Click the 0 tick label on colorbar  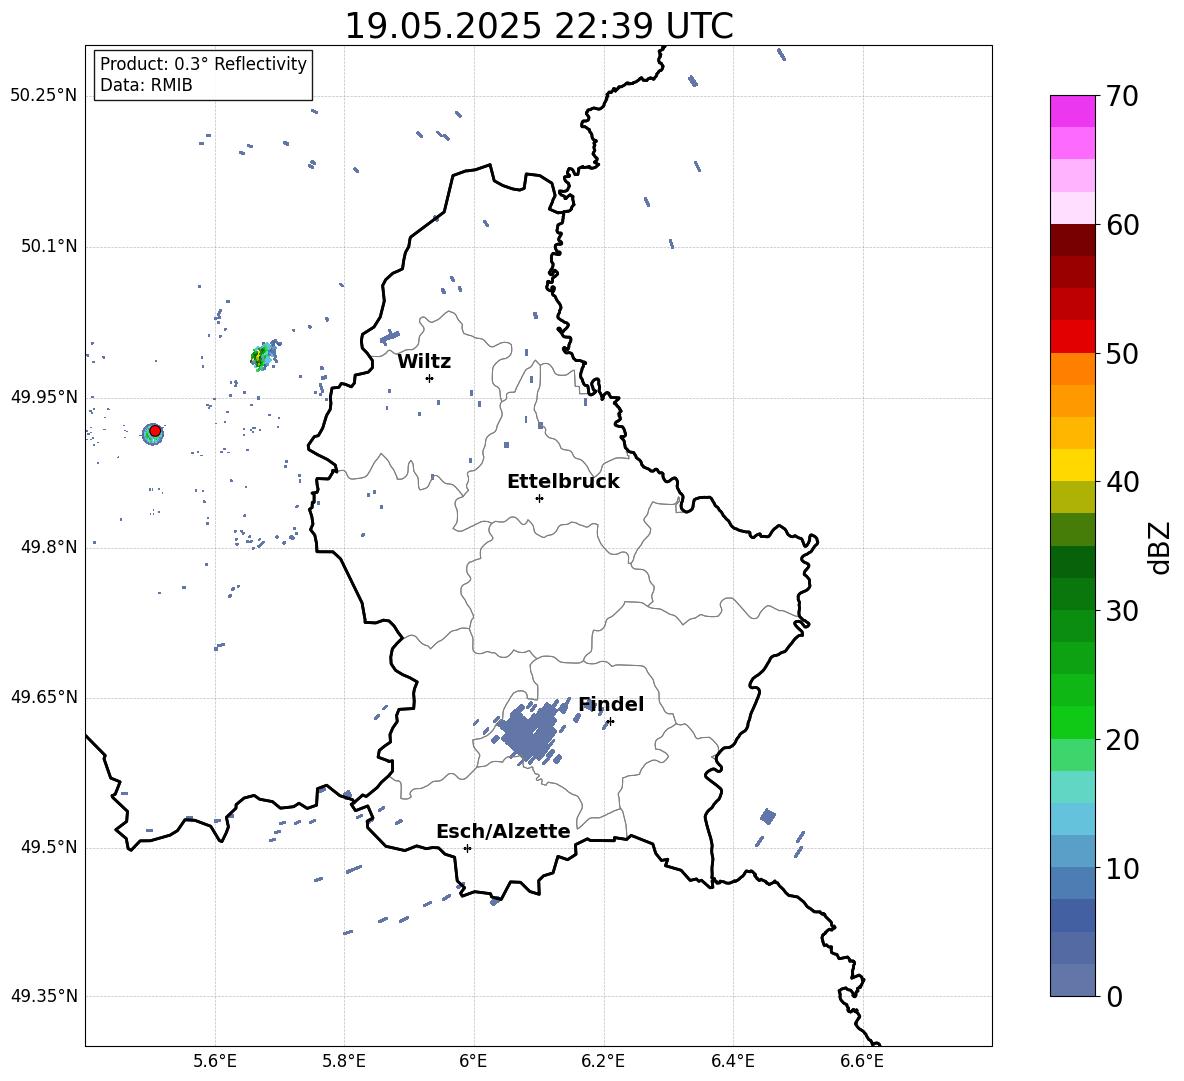(1115, 997)
